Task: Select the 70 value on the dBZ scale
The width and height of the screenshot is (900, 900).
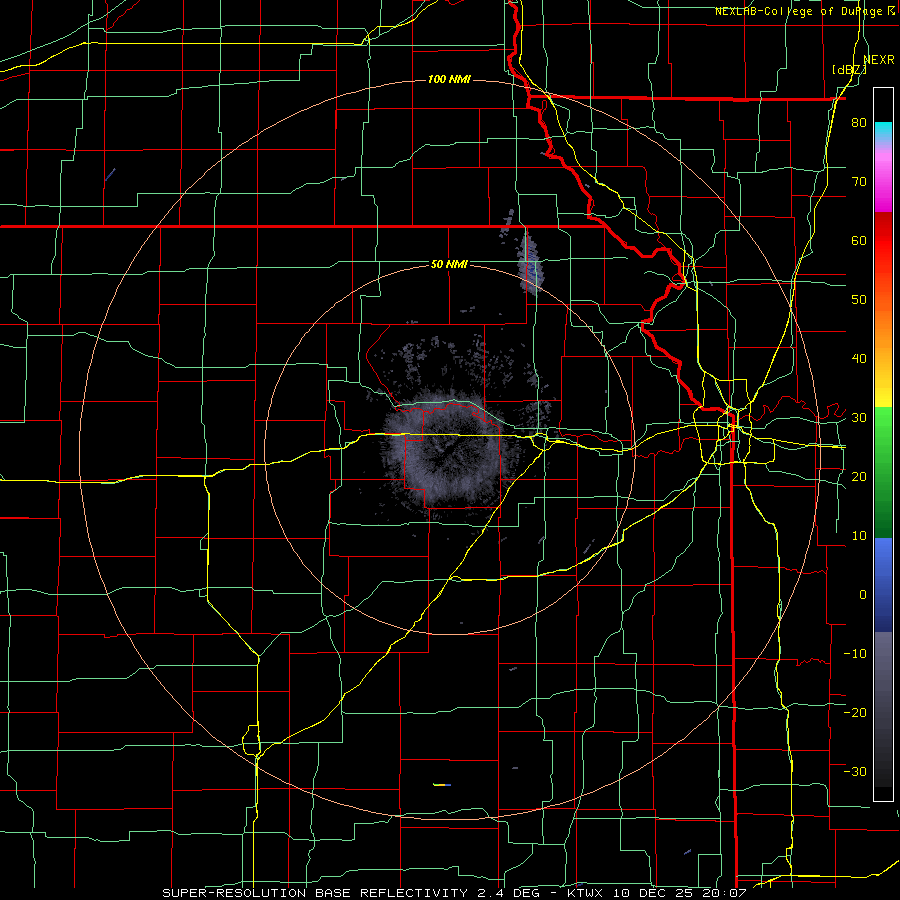Action: (859, 181)
